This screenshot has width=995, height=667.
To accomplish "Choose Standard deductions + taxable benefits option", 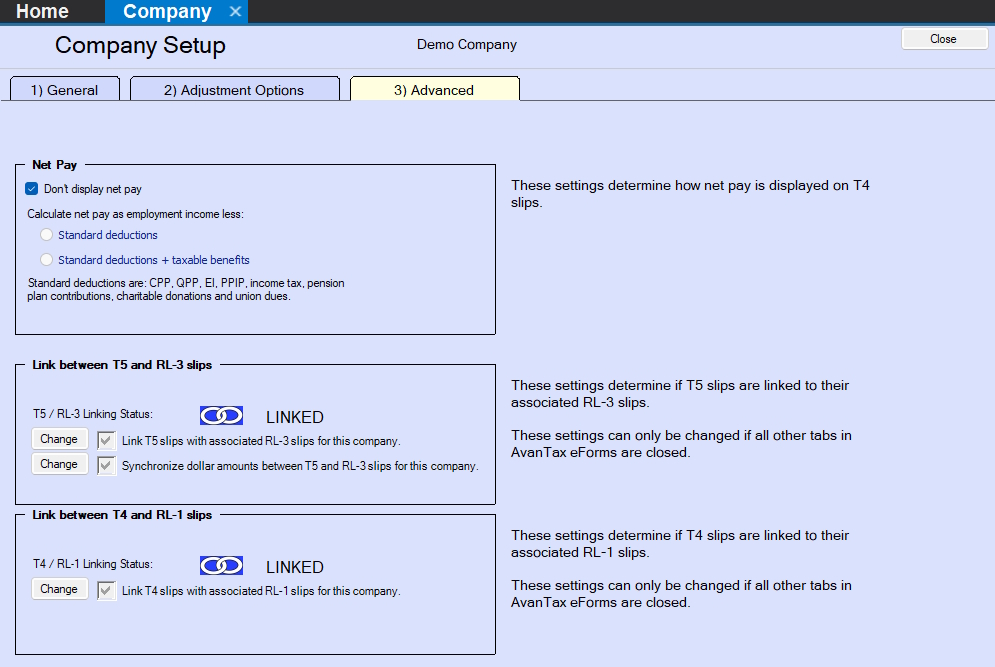I will (x=46, y=260).
